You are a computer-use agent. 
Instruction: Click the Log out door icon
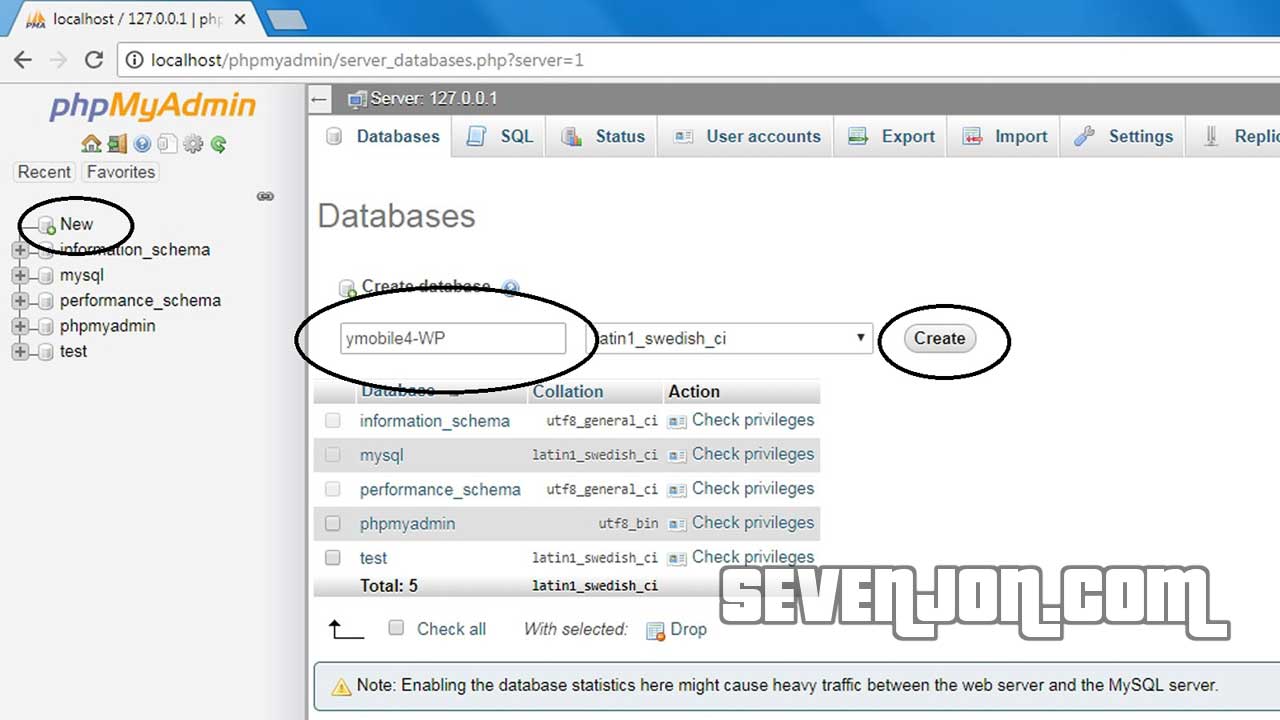tap(117, 144)
